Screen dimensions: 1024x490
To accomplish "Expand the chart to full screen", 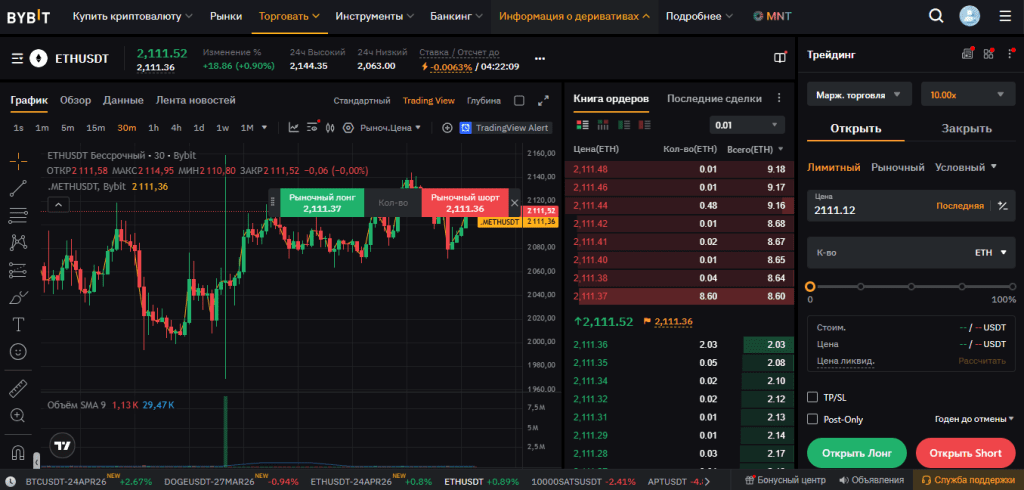I will pyautogui.click(x=543, y=101).
